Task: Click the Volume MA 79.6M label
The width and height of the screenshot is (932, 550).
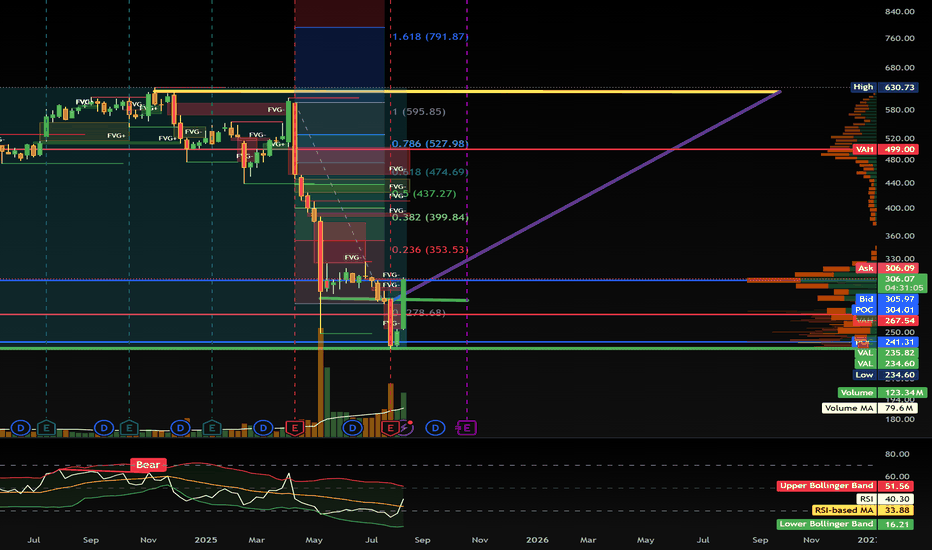Action: coord(870,408)
